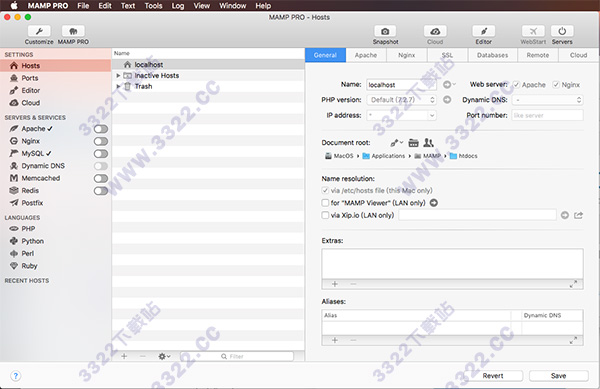
Task: Switch to the SSL tab
Action: tap(447, 55)
